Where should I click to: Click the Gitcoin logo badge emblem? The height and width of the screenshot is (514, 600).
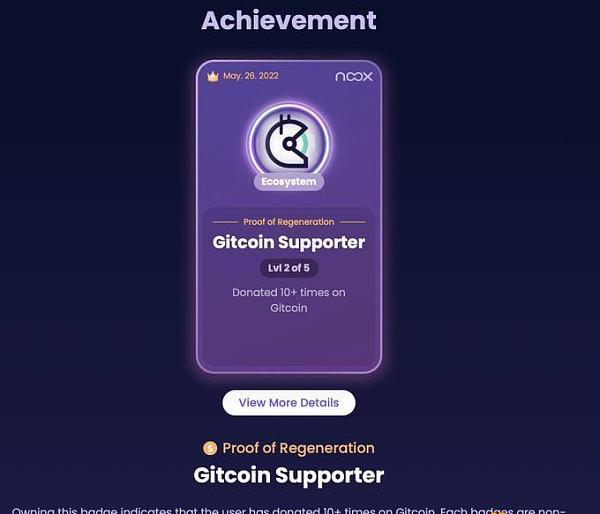coord(289,142)
